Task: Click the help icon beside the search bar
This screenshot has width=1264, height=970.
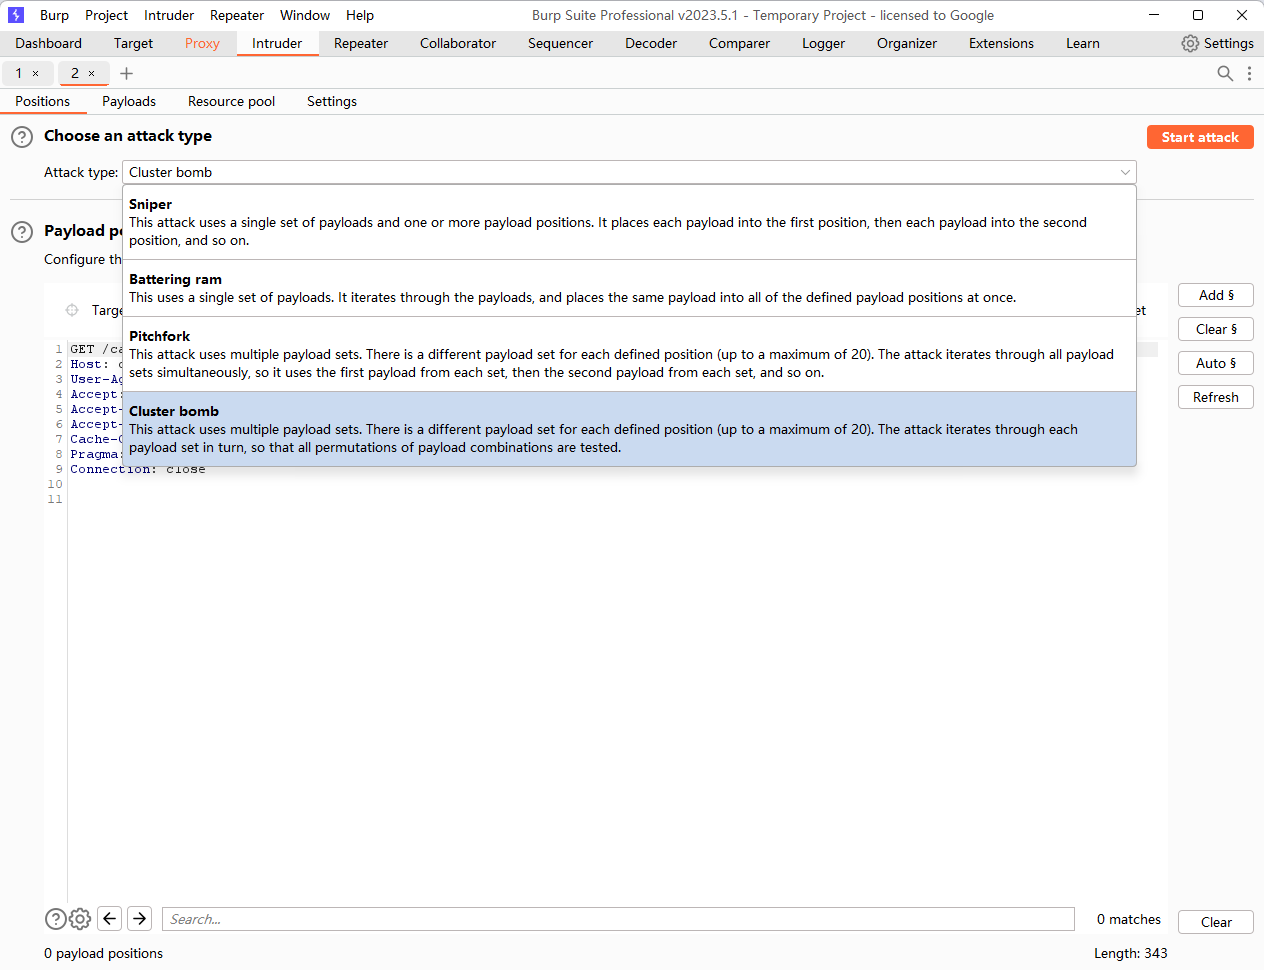Action: (x=56, y=919)
